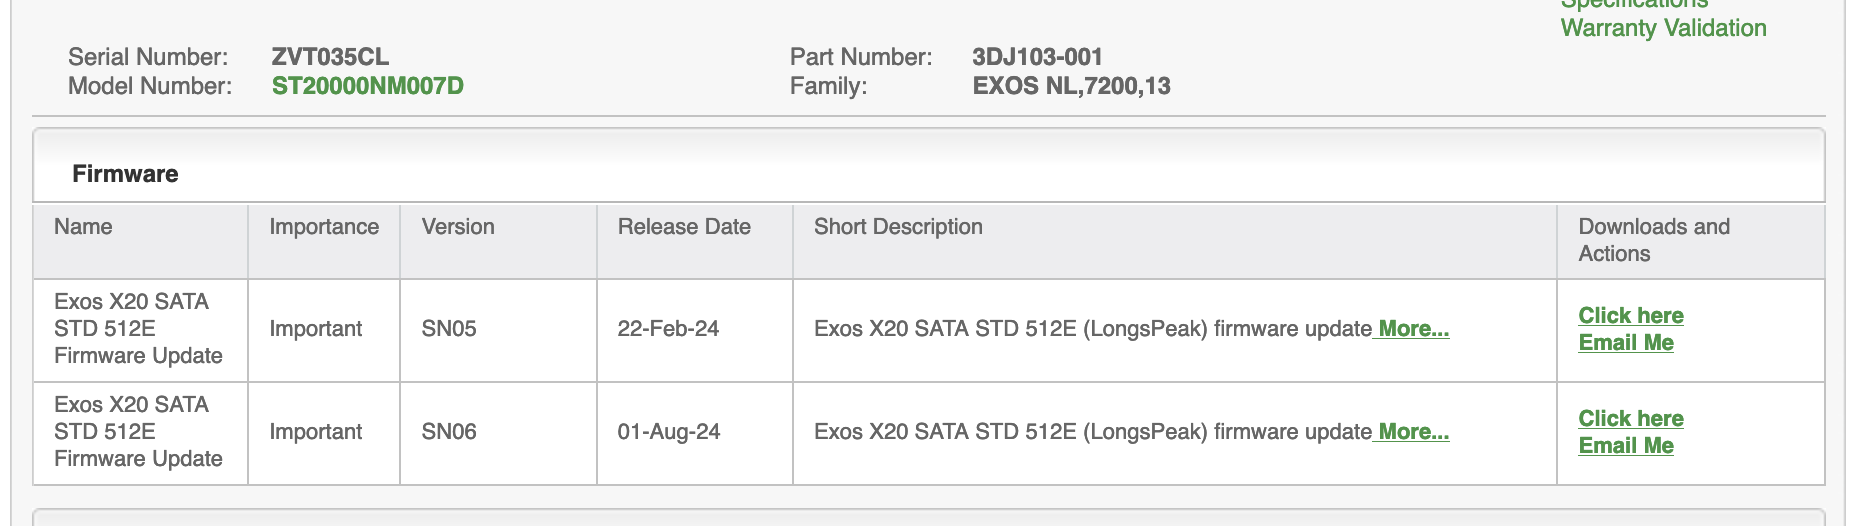Click the Version column header
The height and width of the screenshot is (526, 1850).
(x=458, y=227)
